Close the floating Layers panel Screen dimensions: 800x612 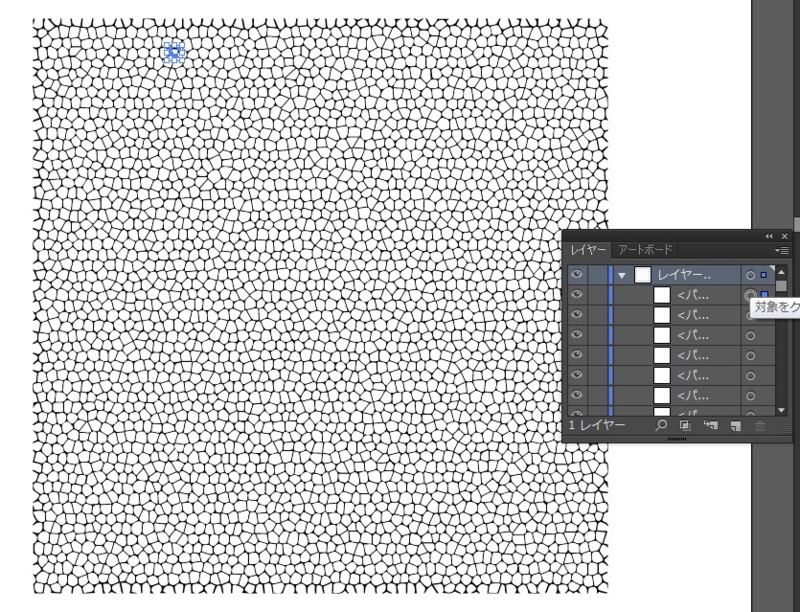(785, 236)
